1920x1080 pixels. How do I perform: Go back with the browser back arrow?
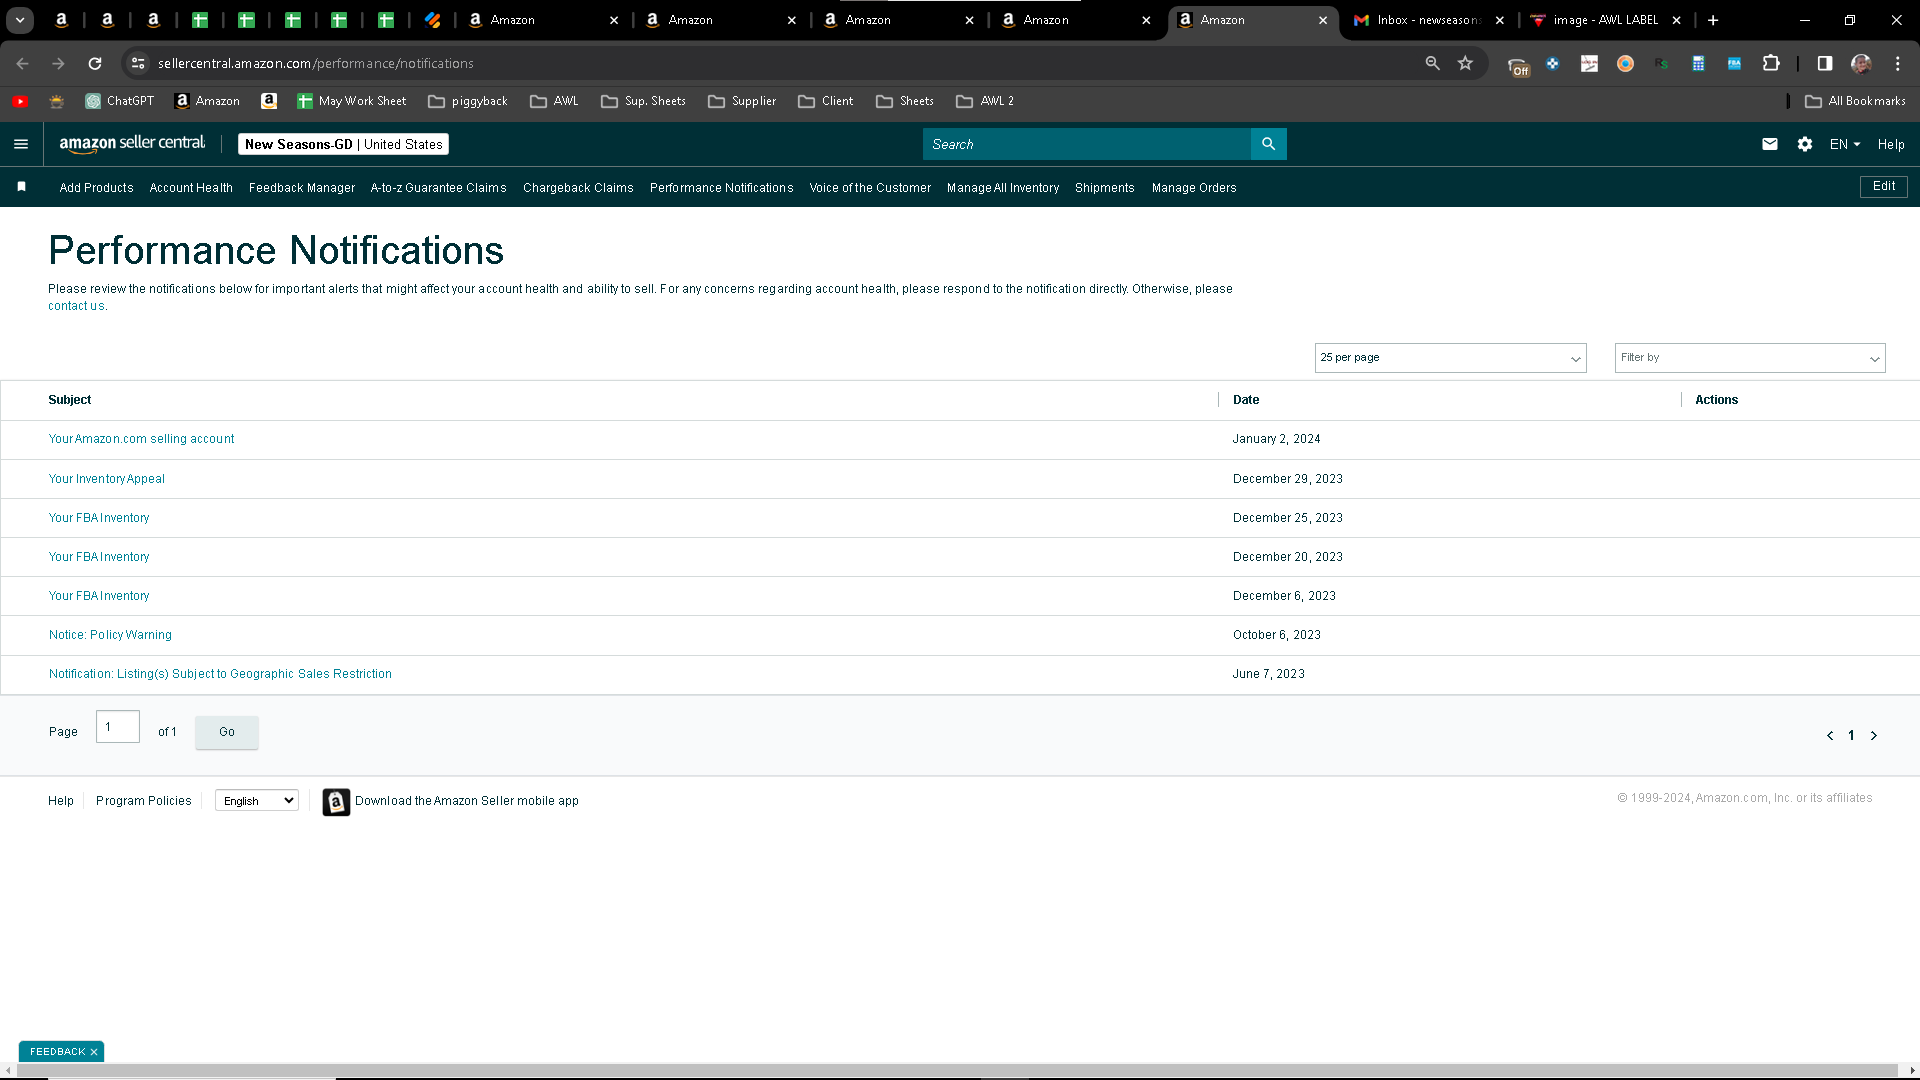(x=22, y=63)
